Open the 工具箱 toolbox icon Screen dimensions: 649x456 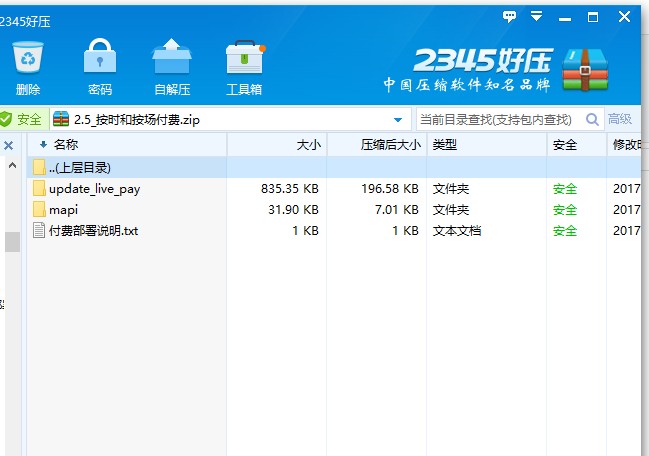[244, 68]
